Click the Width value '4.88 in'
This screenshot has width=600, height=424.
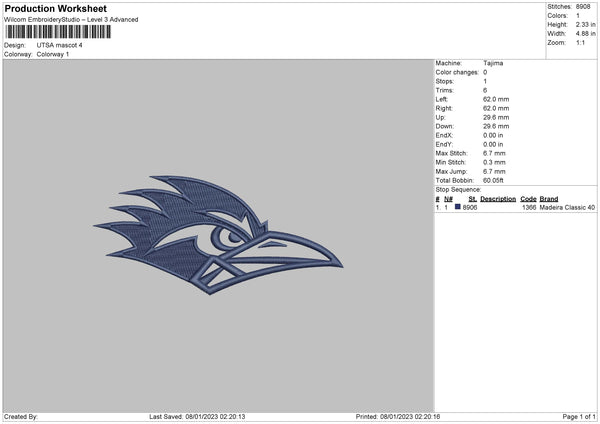(x=585, y=34)
